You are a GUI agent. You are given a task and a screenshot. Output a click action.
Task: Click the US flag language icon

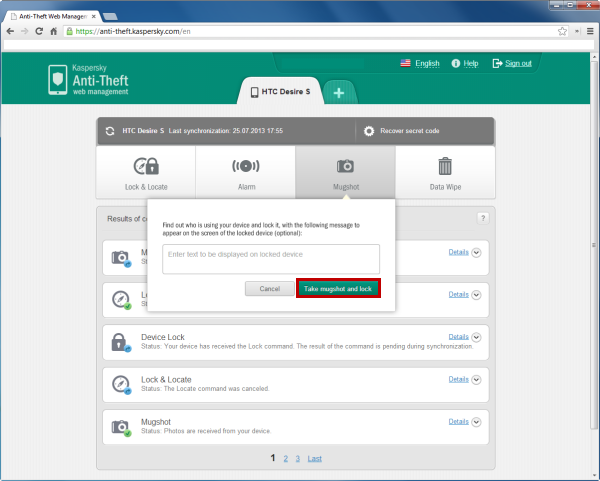click(405, 63)
